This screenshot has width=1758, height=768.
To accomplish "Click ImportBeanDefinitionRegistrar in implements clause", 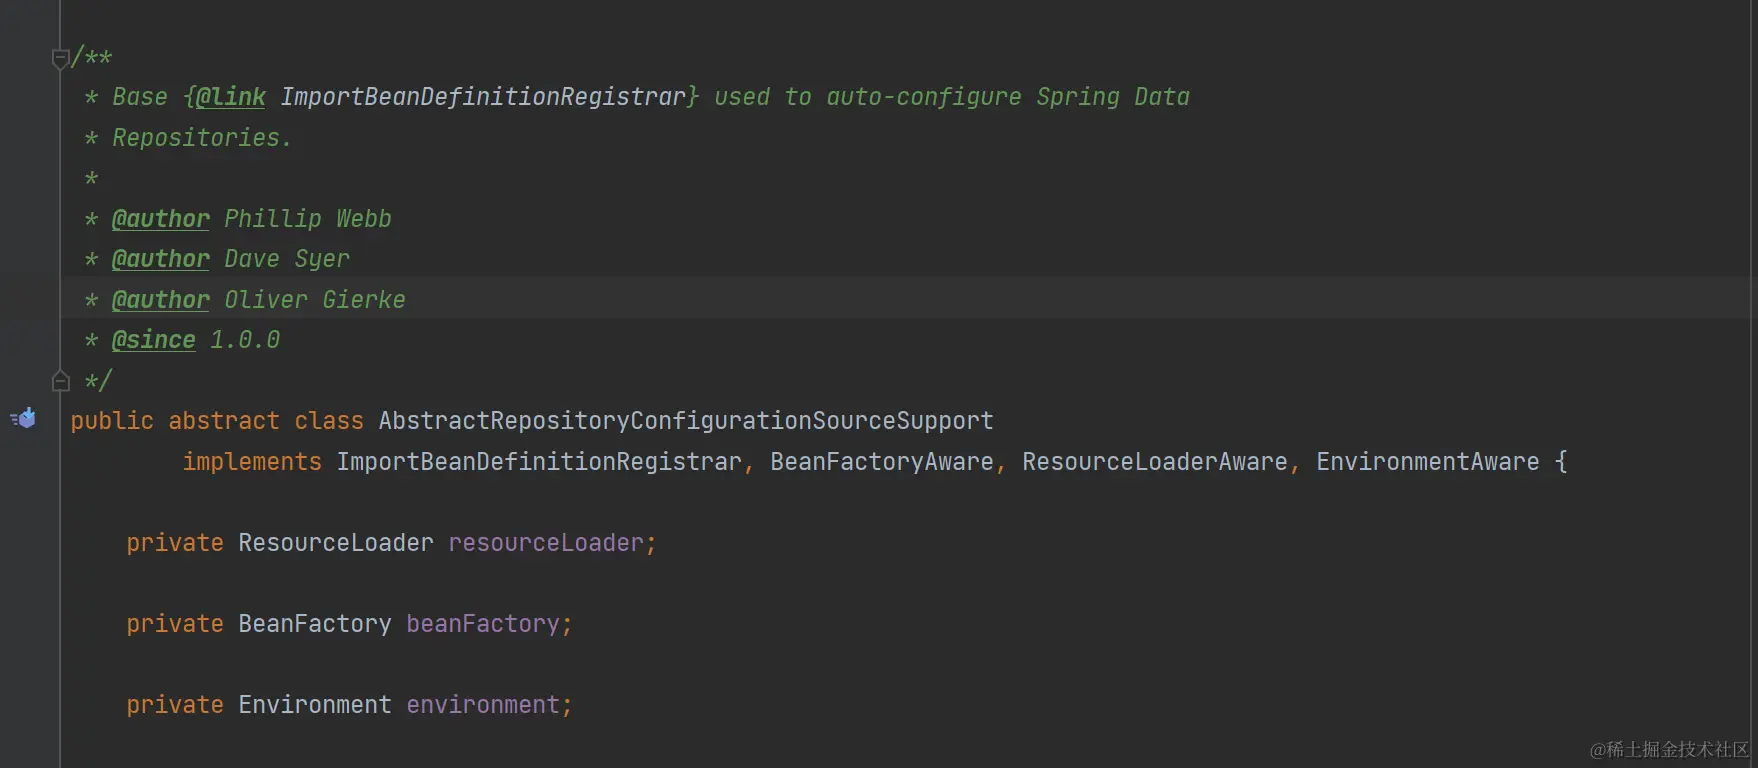I will pyautogui.click(x=539, y=462).
